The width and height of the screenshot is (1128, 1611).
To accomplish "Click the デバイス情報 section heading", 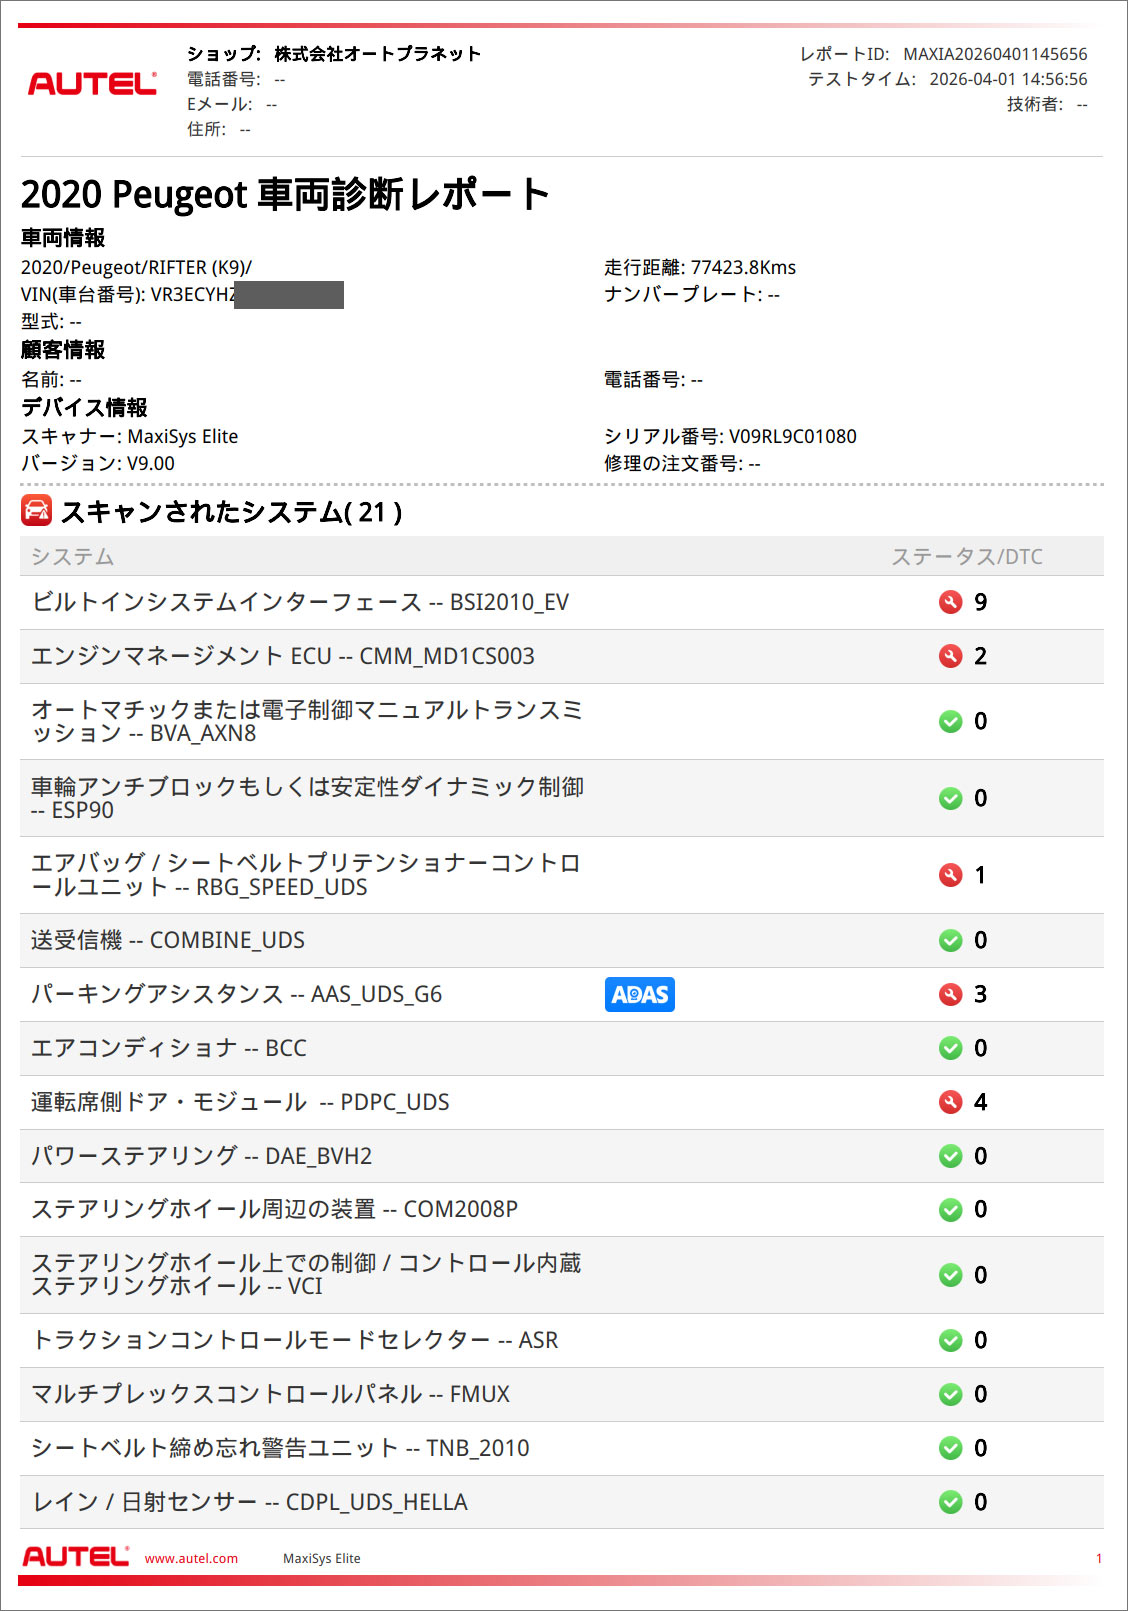I will tap(84, 407).
